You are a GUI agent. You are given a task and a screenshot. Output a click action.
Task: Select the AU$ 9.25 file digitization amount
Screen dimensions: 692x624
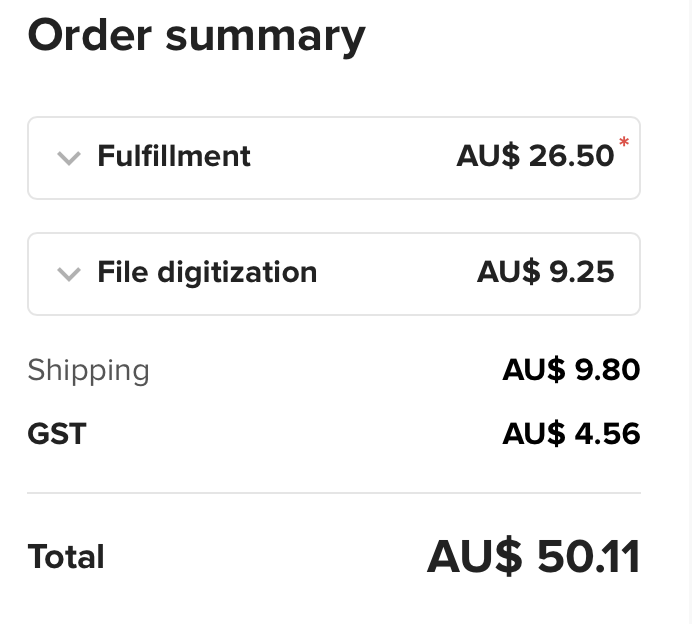click(x=546, y=272)
